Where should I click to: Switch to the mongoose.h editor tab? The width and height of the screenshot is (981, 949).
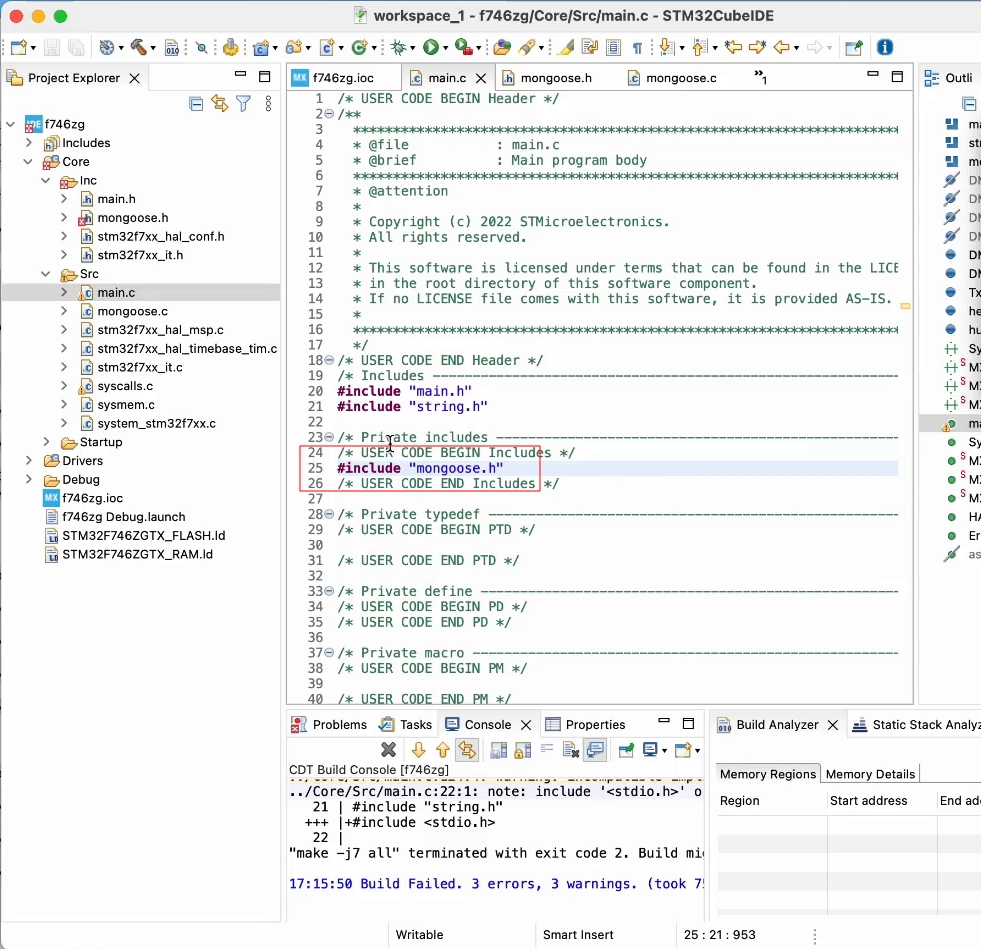[x=547, y=78]
